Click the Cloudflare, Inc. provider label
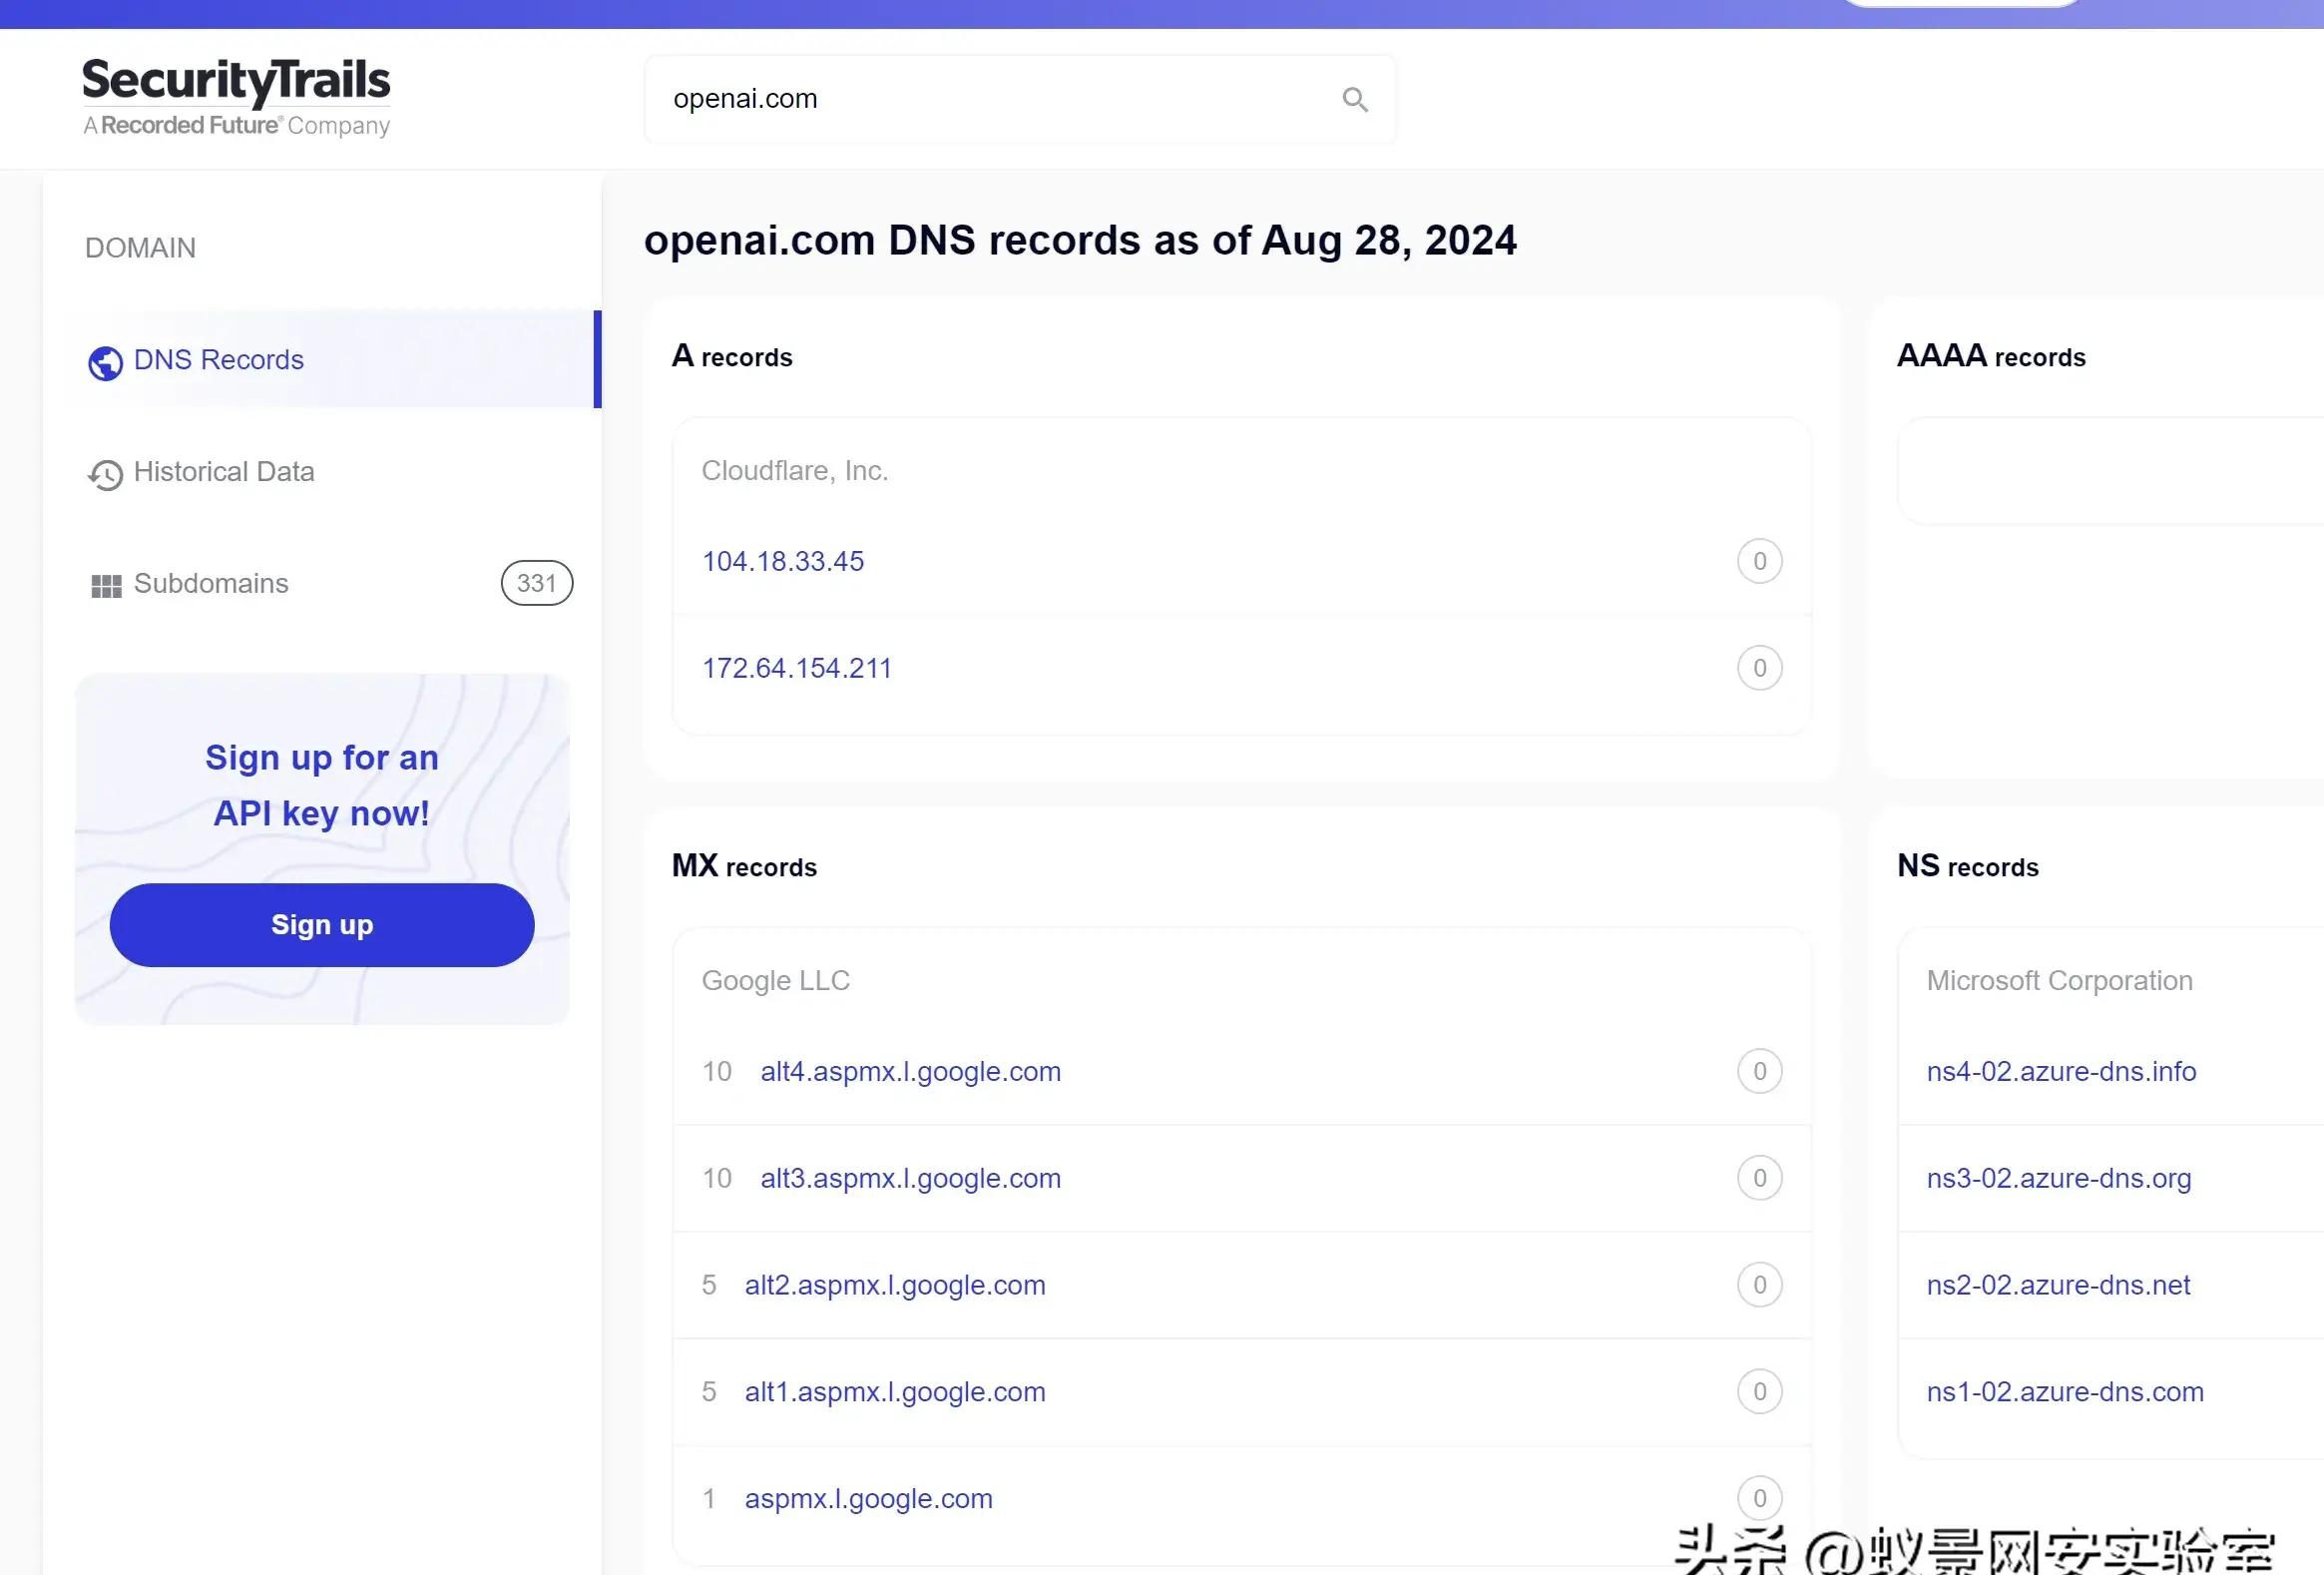 coord(795,470)
